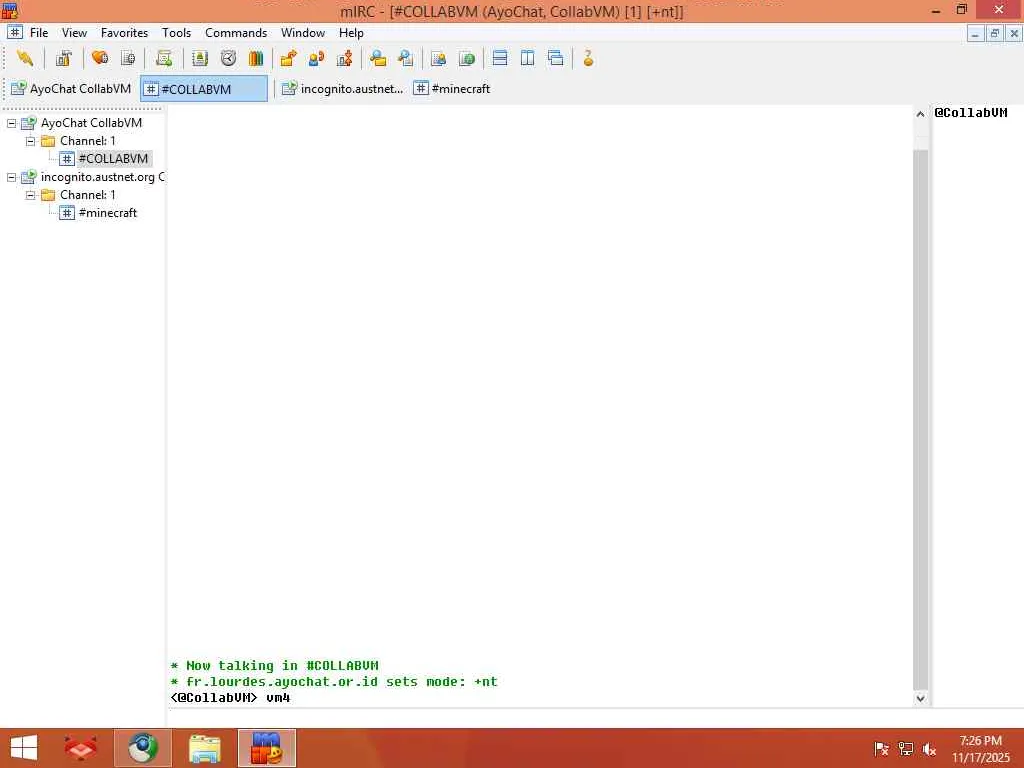Click the DCC Chat icon
The image size is (1024, 768).
pyautogui.click(x=317, y=58)
